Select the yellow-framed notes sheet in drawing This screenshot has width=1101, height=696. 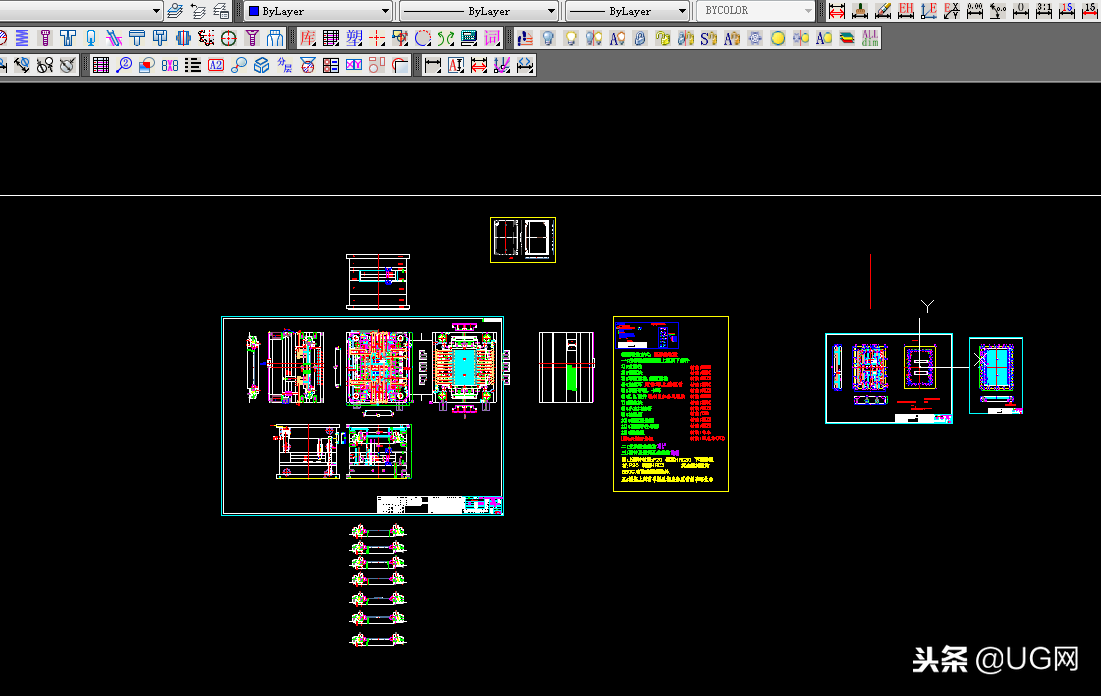pyautogui.click(x=671, y=404)
